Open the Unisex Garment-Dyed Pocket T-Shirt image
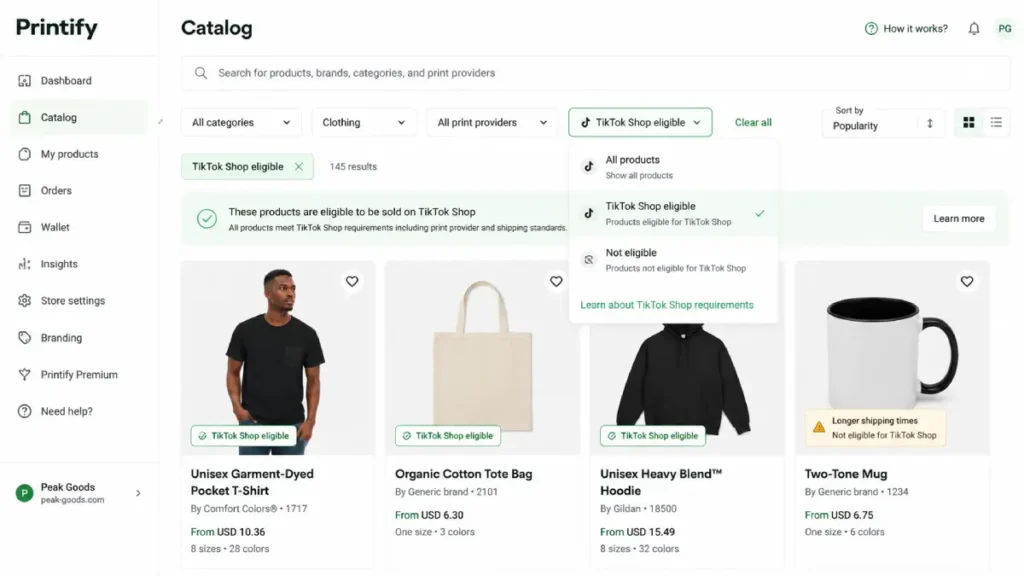 278,358
